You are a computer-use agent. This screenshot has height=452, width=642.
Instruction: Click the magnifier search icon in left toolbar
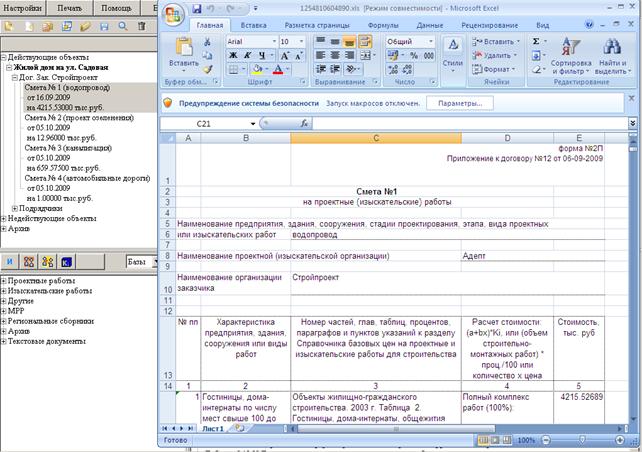(122, 26)
